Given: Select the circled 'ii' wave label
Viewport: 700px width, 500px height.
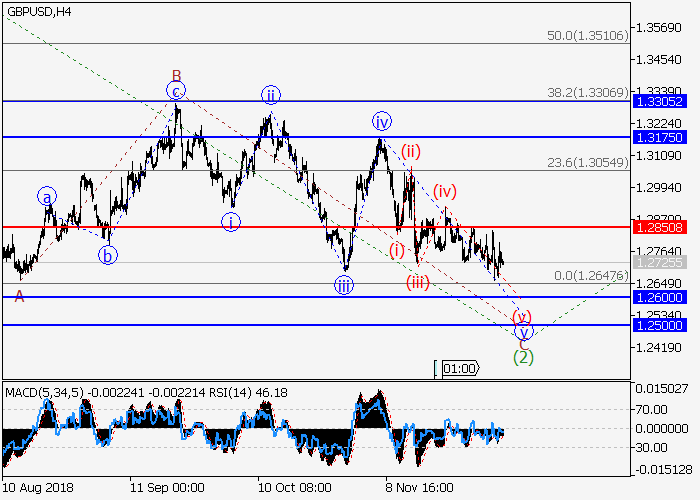Looking at the screenshot, I should [270, 96].
